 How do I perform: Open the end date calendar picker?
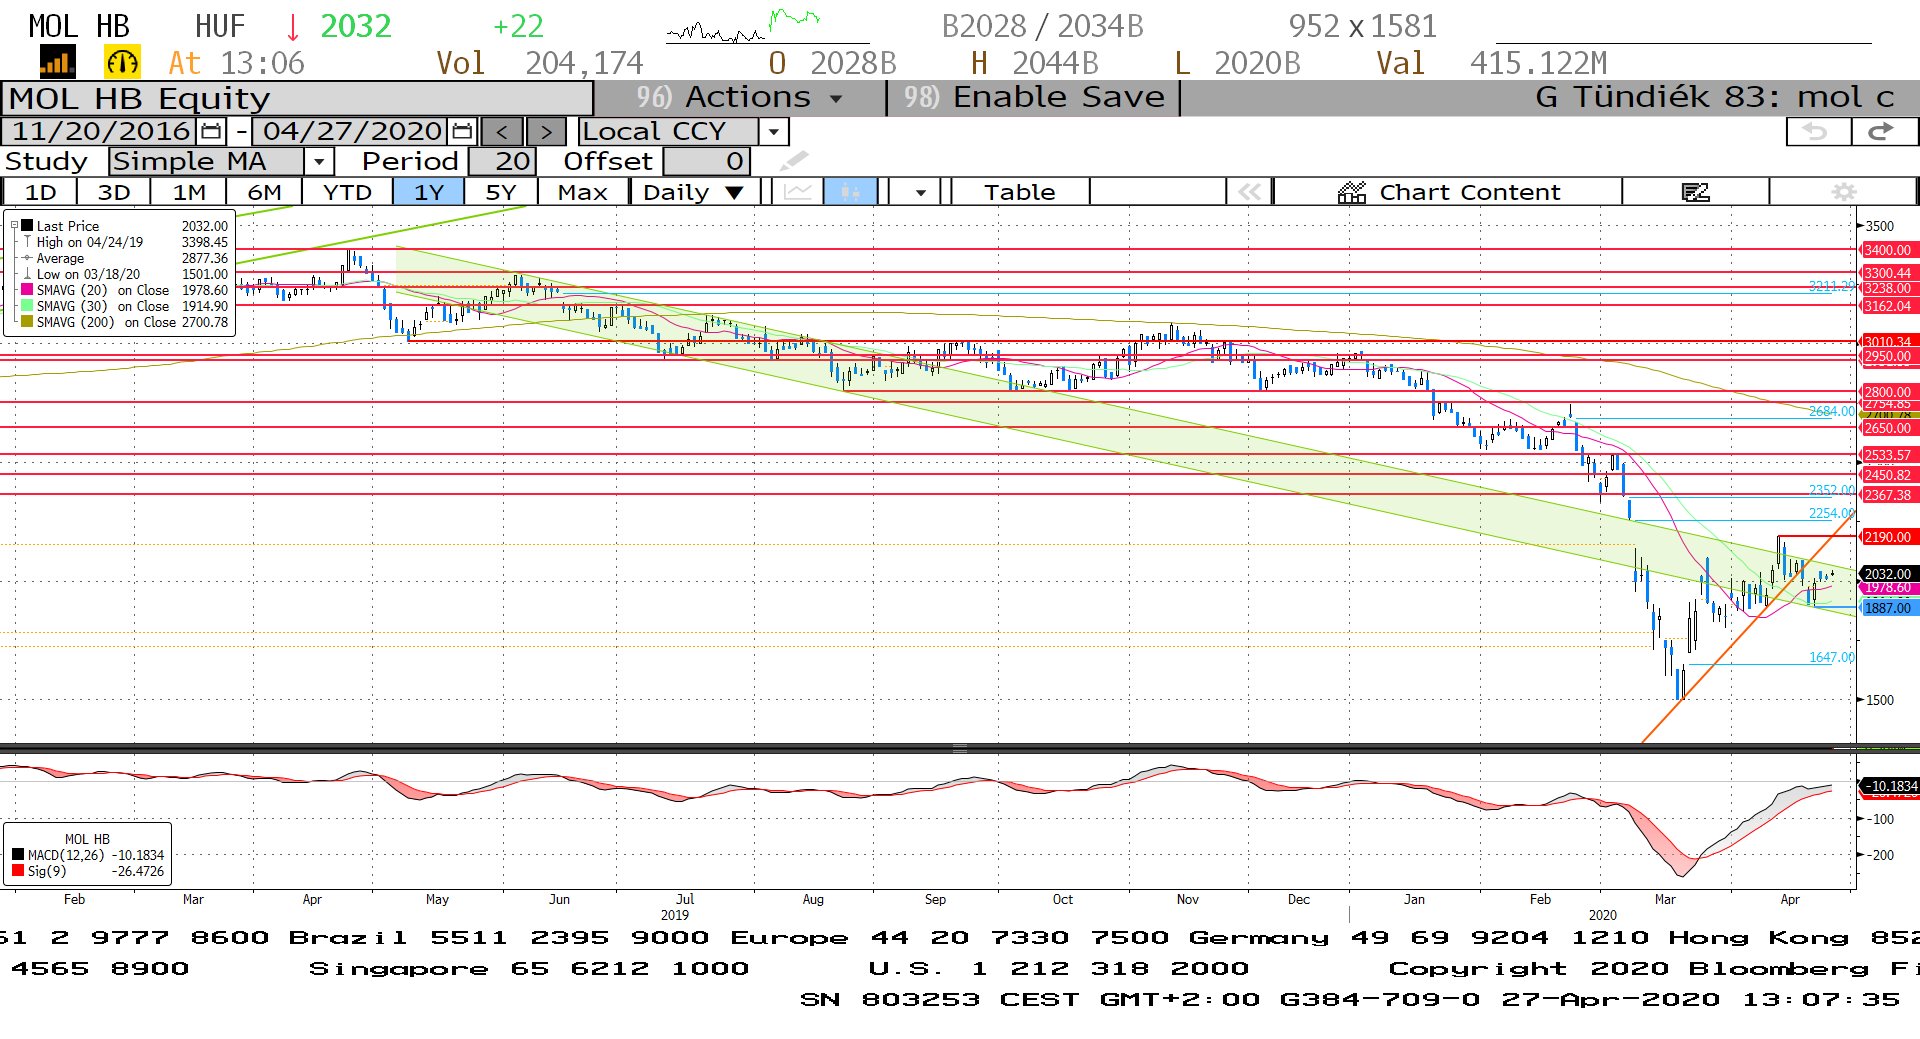tap(462, 131)
